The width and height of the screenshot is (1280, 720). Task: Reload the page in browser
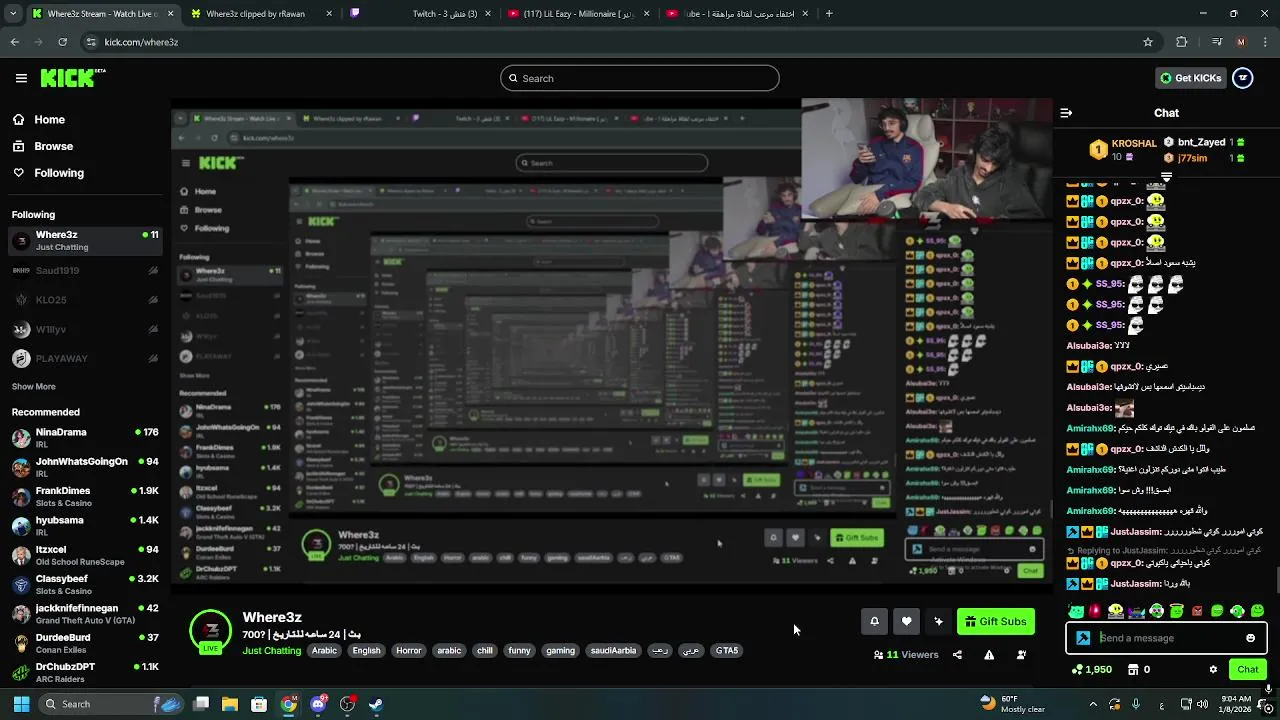62,42
